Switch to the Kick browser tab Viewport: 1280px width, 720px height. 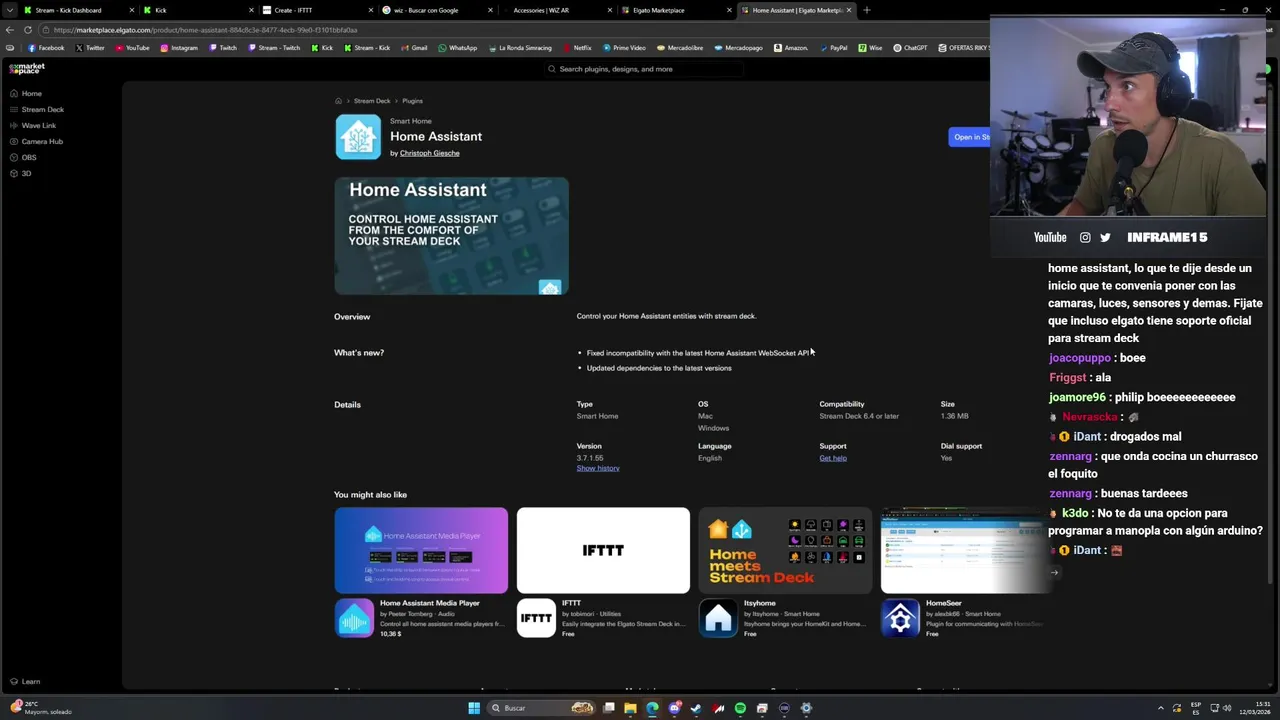(x=198, y=10)
